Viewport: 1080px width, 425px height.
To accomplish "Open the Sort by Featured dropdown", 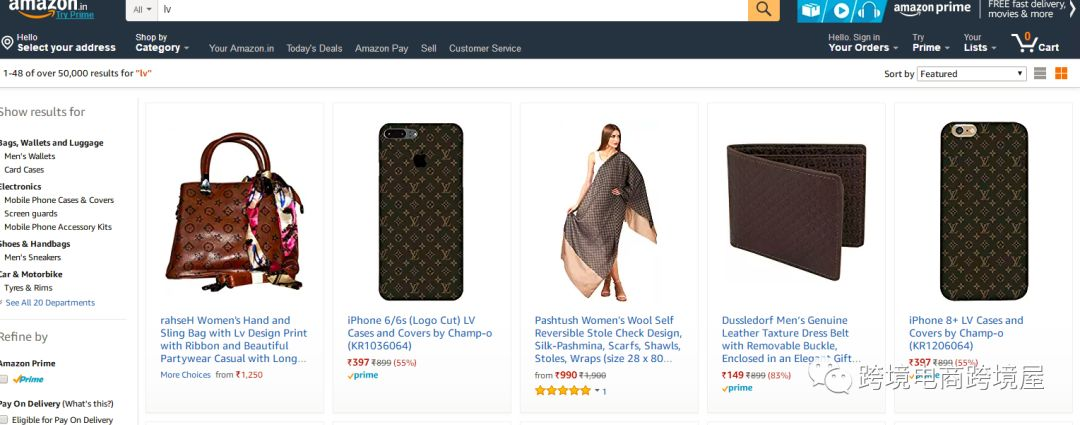I will [971, 74].
